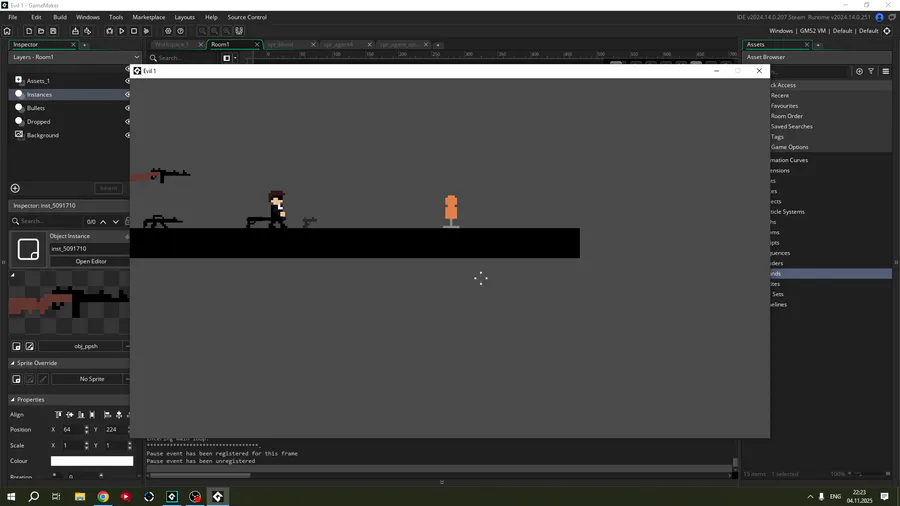Select the Assets_1 layer
The height and width of the screenshot is (506, 900).
pos(69,81)
